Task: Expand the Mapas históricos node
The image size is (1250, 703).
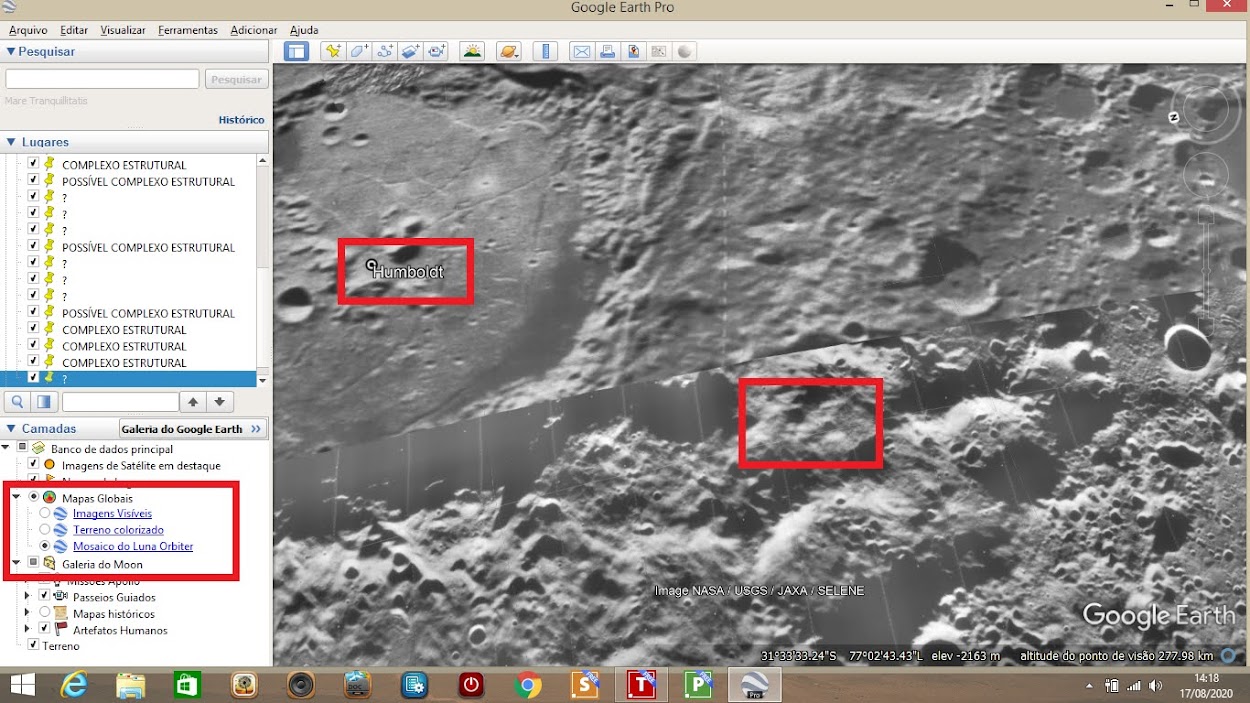Action: click(x=28, y=613)
